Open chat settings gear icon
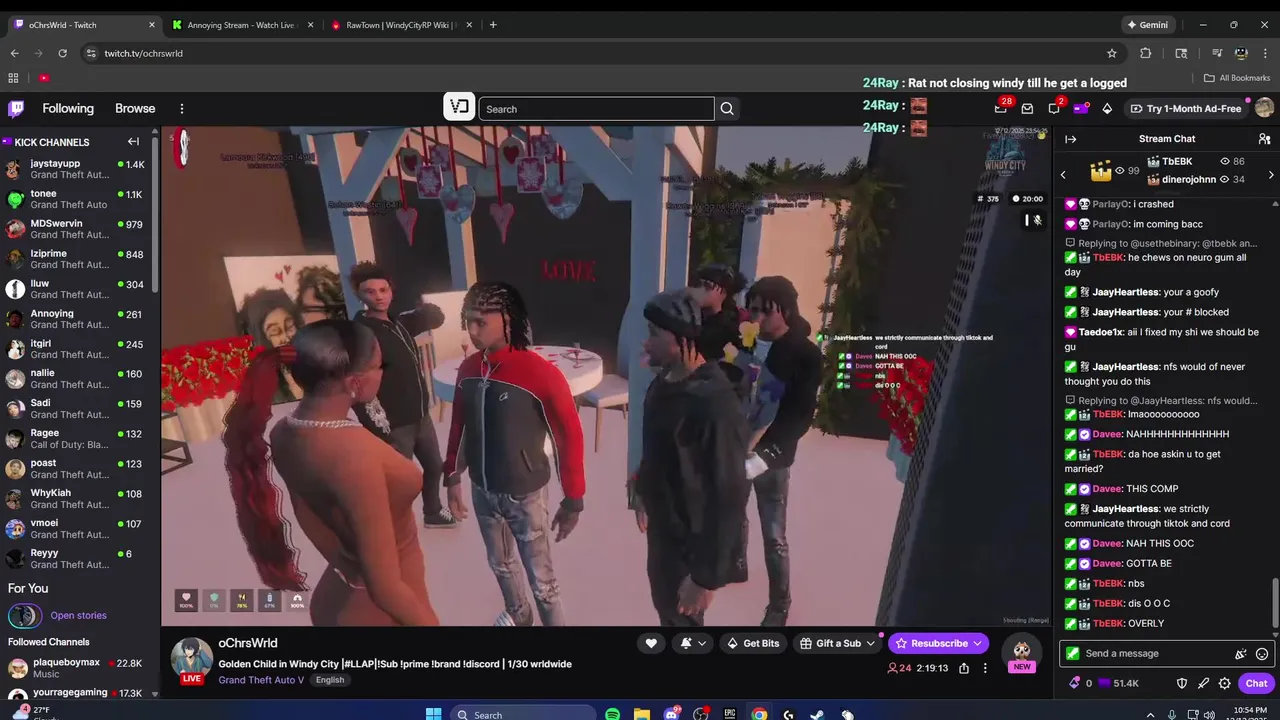The width and height of the screenshot is (1280, 720). [1224, 683]
